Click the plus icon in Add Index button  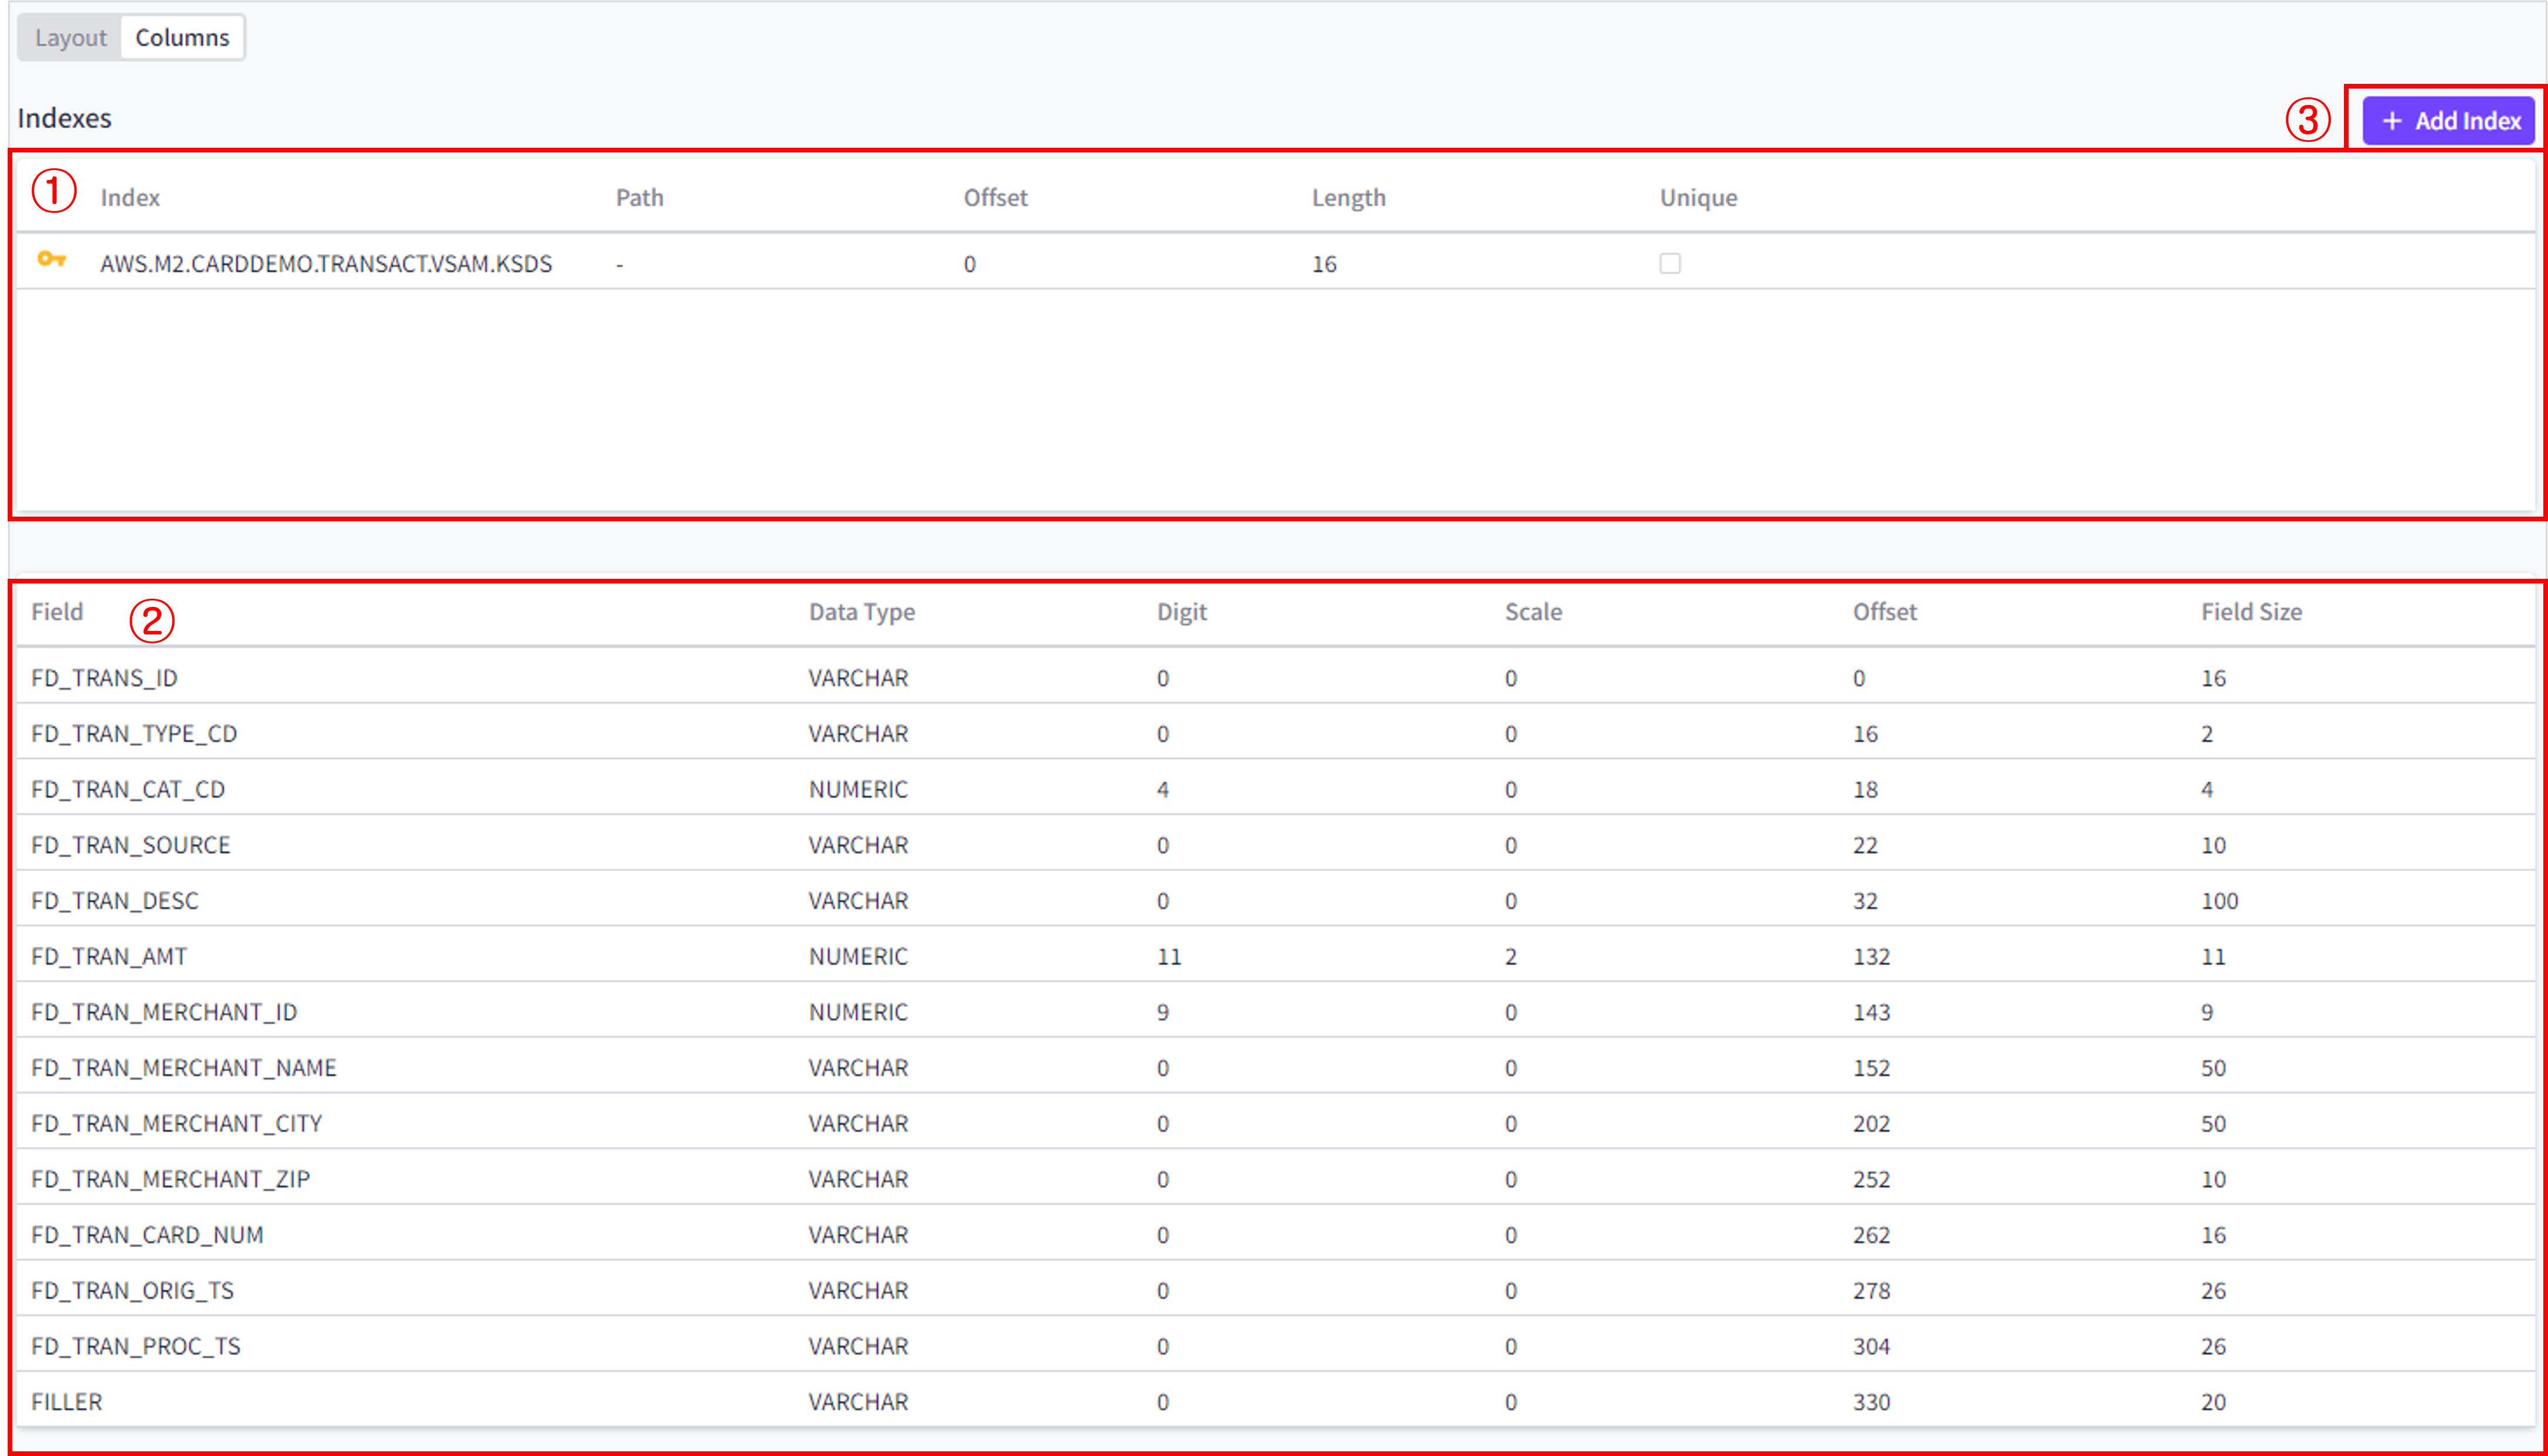[x=2392, y=121]
